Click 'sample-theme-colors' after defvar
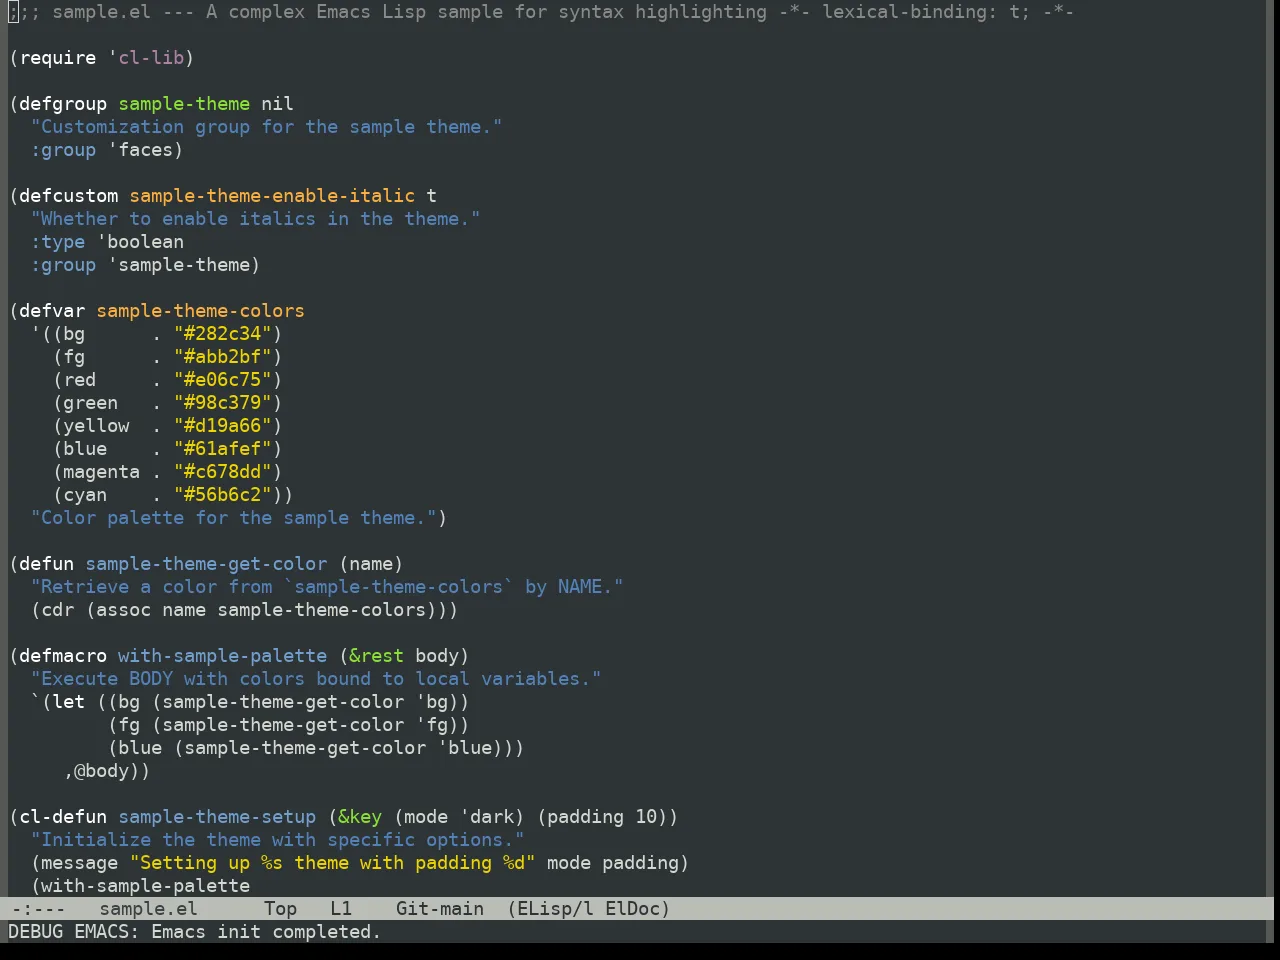1280x960 pixels. 200,311
